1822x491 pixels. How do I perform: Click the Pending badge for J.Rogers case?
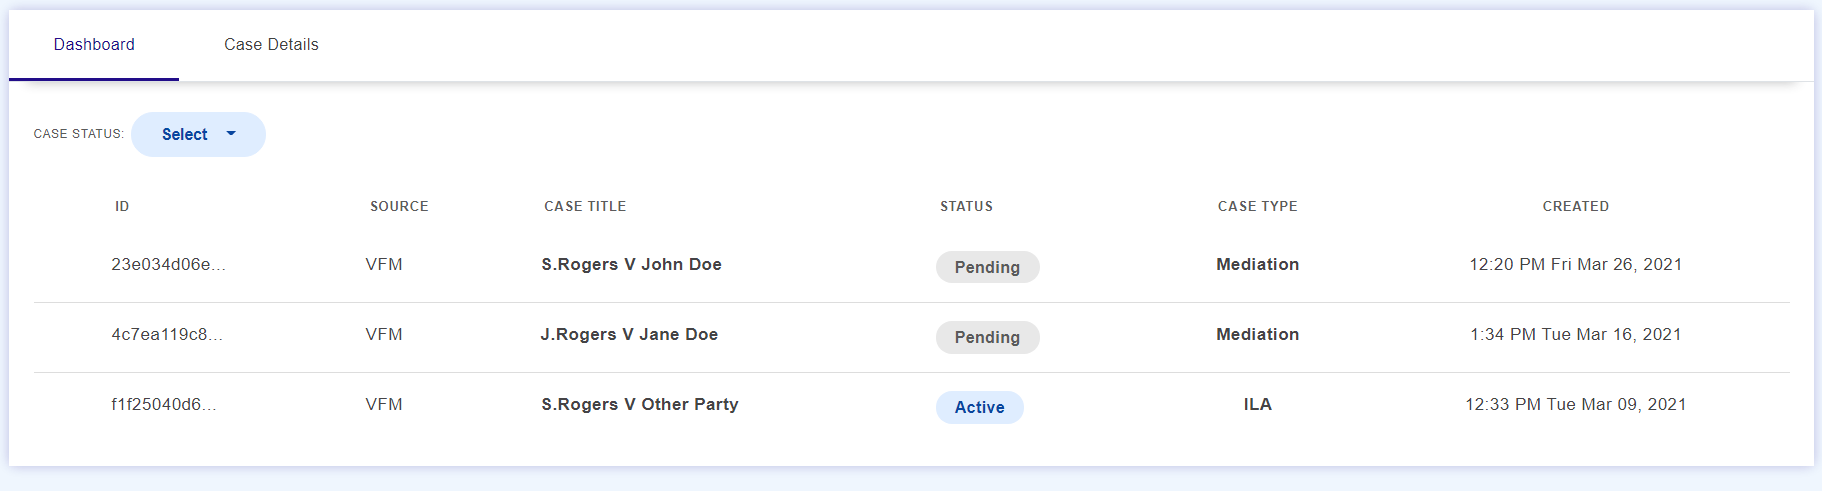click(x=987, y=337)
